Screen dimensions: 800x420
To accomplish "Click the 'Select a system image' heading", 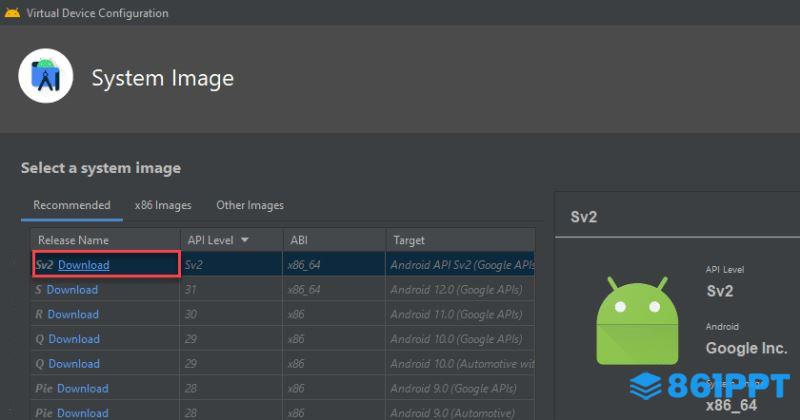I will tap(101, 168).
